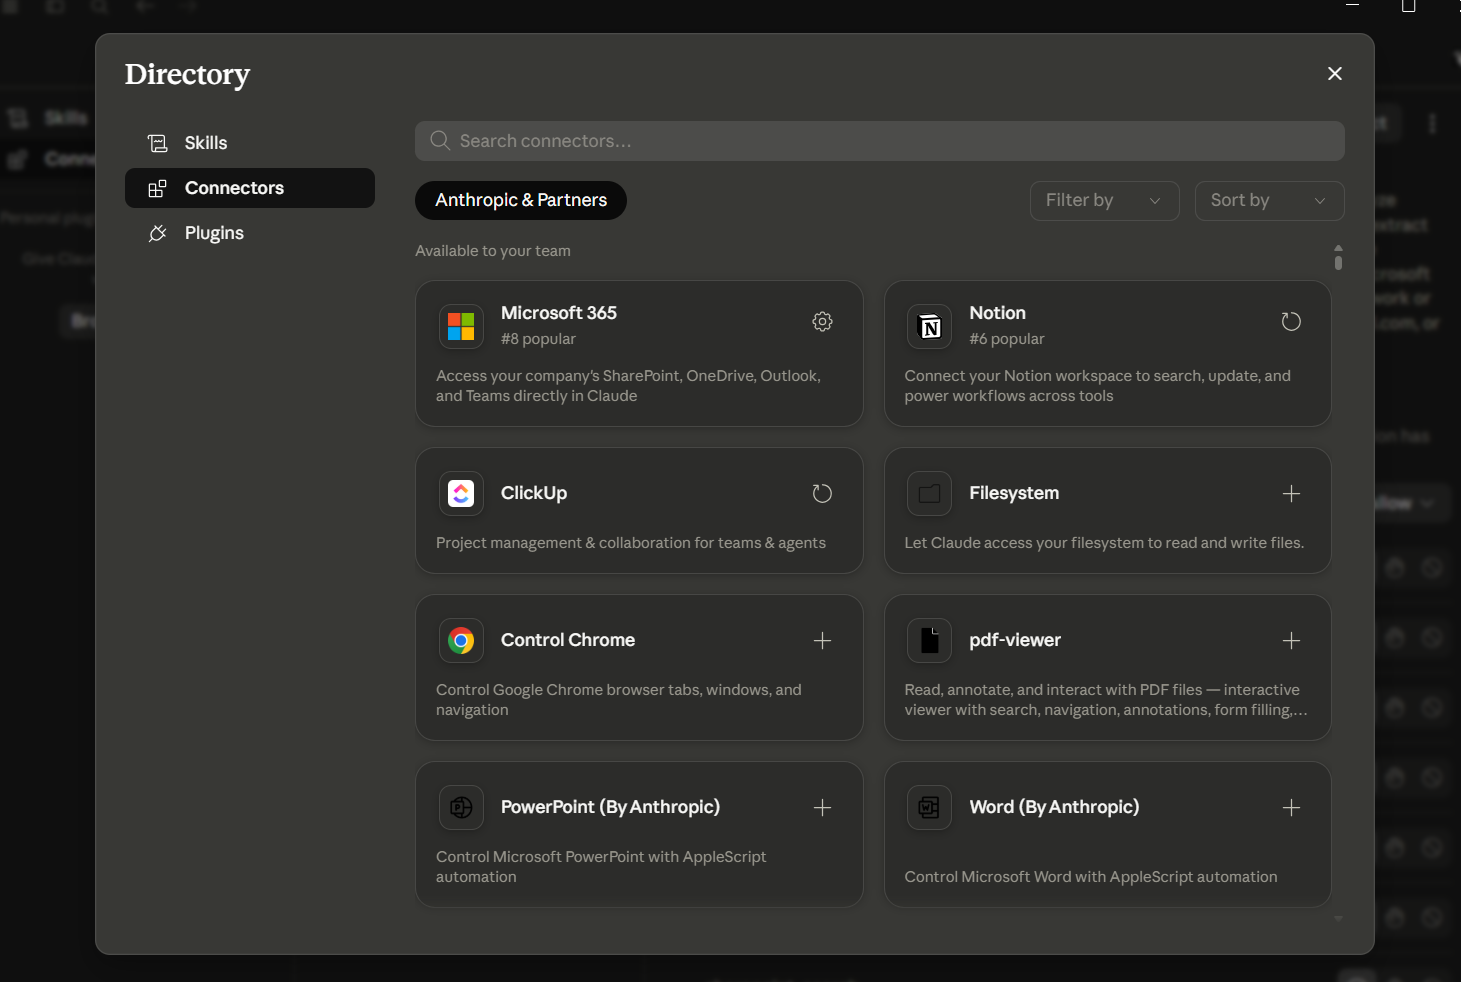Click the Notion logo icon
This screenshot has height=982, width=1461.
pyautogui.click(x=929, y=327)
